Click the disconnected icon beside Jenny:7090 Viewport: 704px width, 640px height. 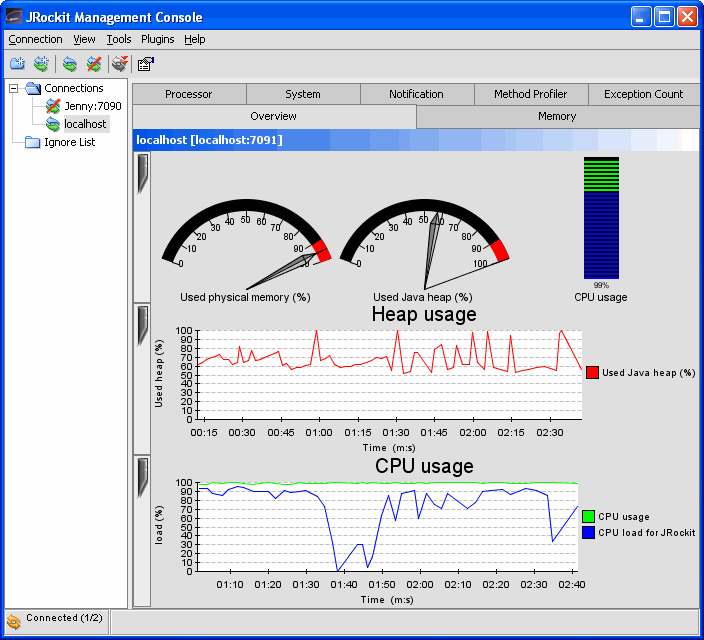[53, 106]
